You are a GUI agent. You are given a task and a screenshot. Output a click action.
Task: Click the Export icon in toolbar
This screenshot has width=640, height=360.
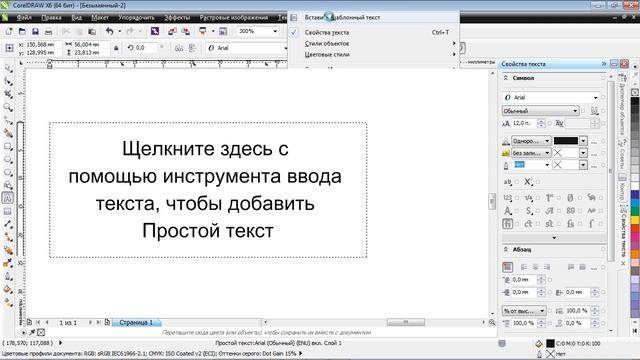(185, 31)
